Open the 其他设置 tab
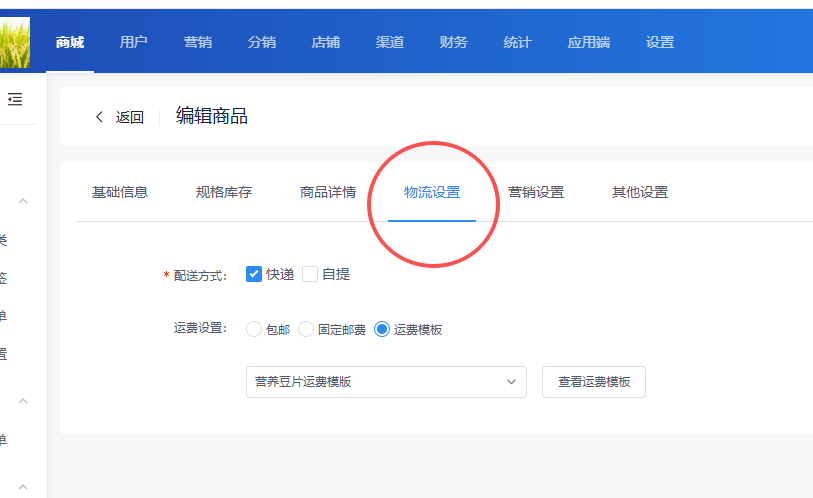Image resolution: width=813 pixels, height=498 pixels. coord(640,192)
